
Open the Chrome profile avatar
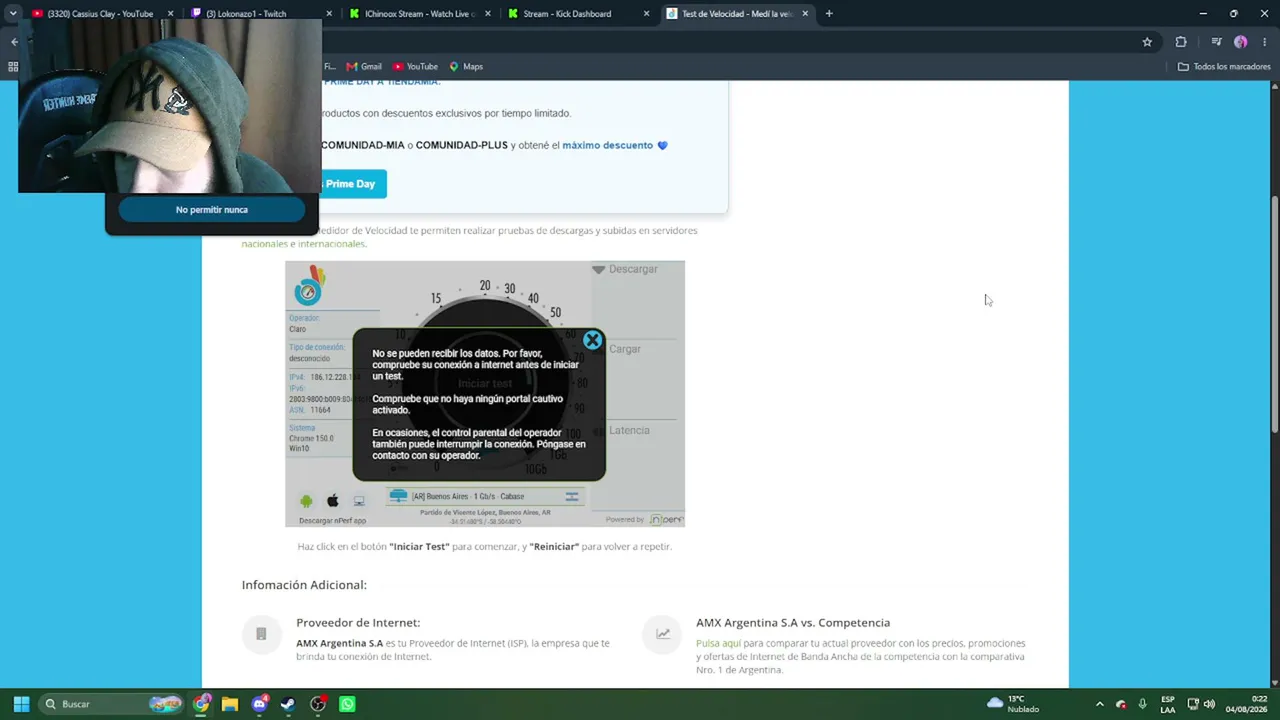[x=1241, y=42]
